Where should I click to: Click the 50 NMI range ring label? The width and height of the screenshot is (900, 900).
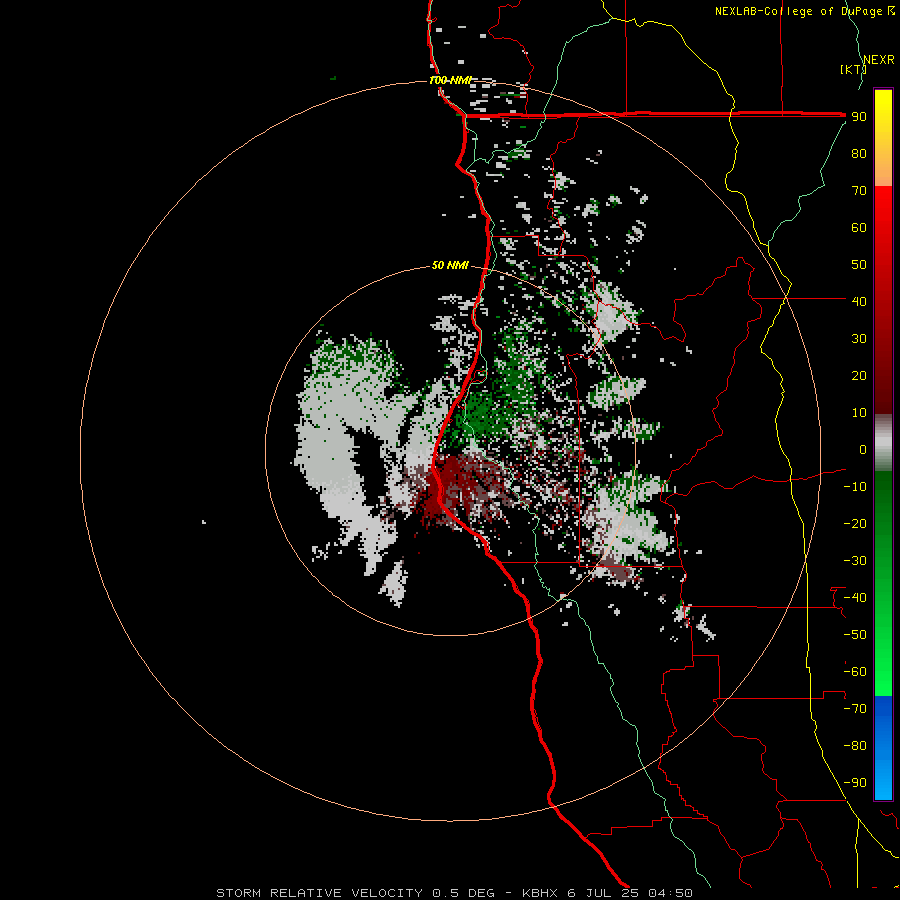pyautogui.click(x=450, y=265)
